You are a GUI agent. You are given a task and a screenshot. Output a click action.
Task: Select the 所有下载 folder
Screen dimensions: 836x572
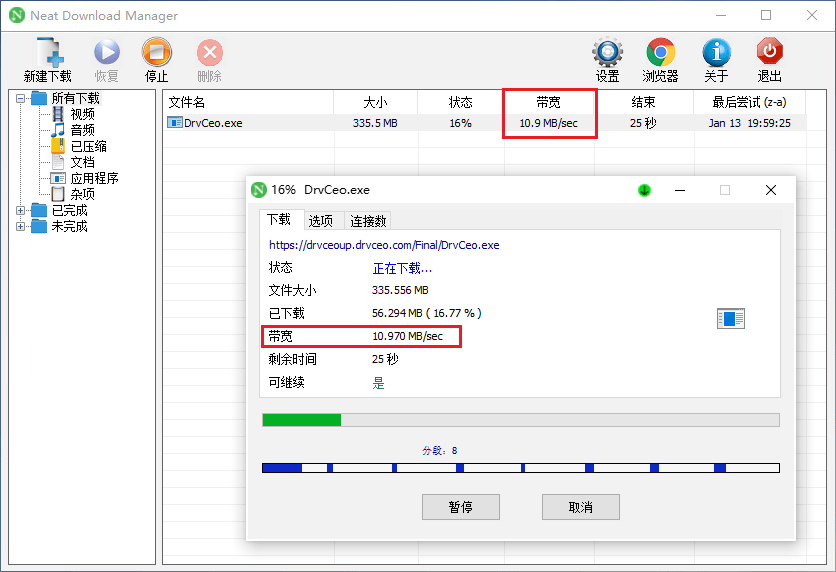pos(75,98)
